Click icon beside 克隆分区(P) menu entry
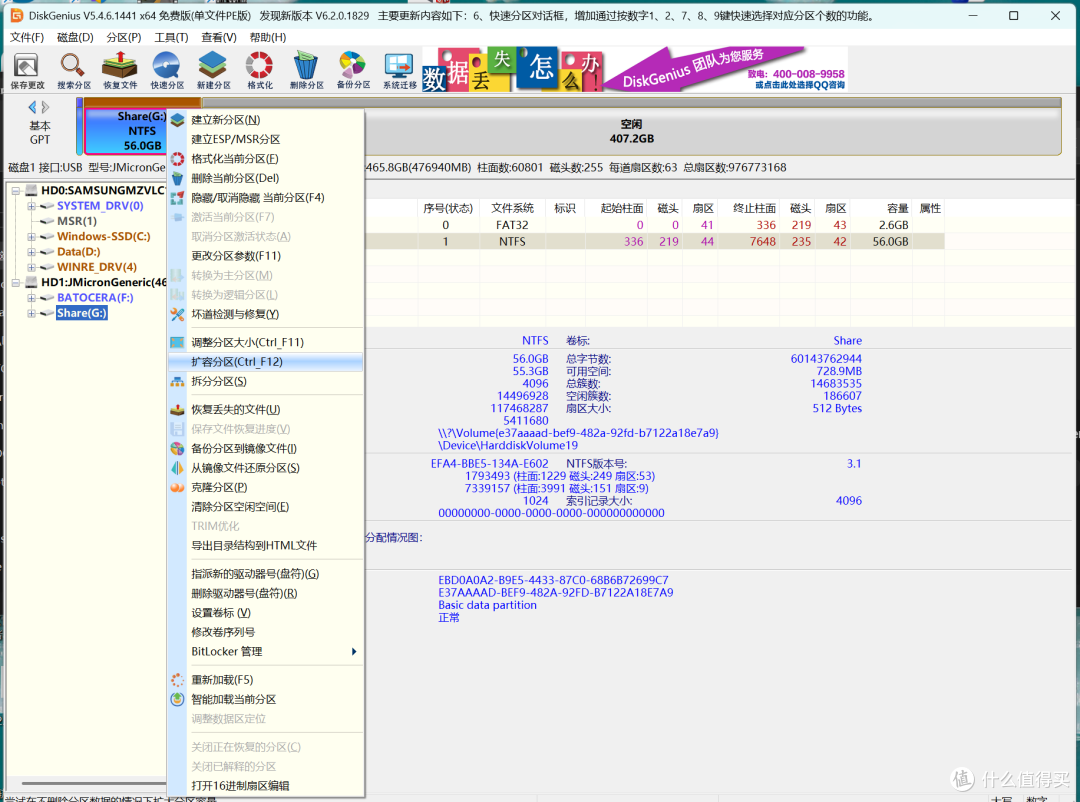This screenshot has width=1080, height=802. 178,487
